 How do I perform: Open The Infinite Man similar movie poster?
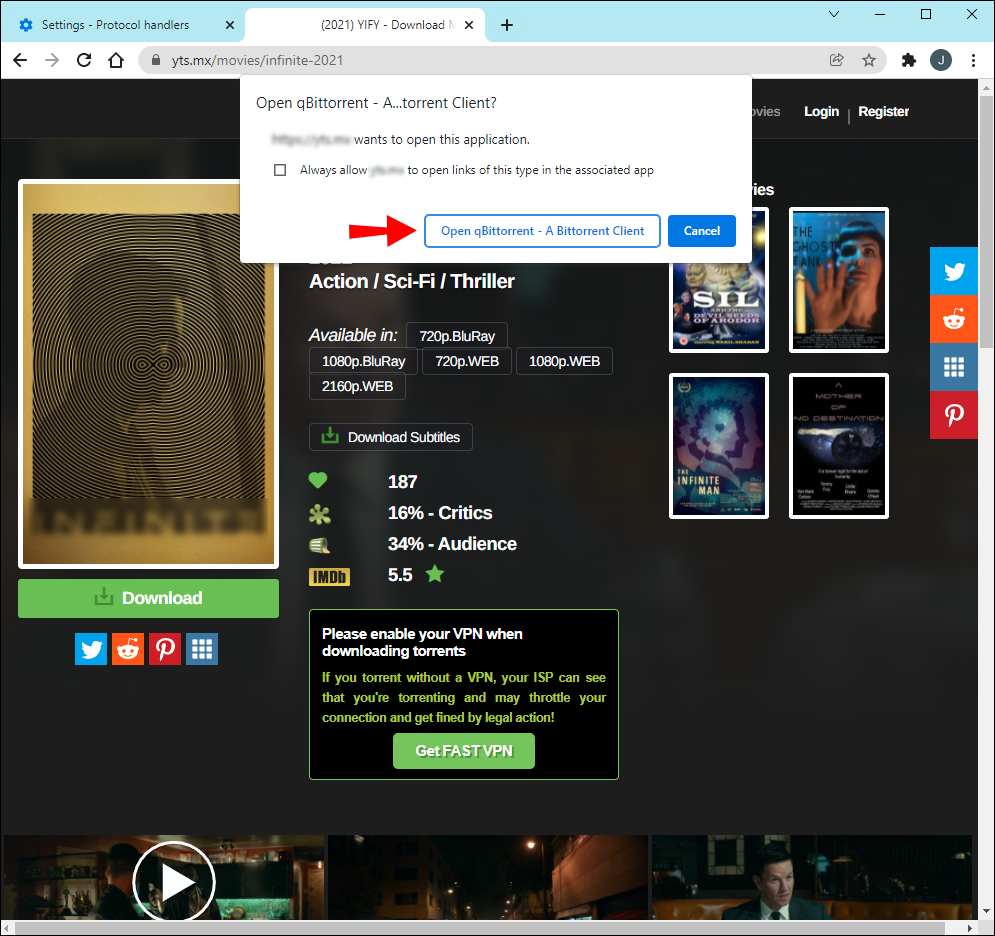[x=719, y=445]
